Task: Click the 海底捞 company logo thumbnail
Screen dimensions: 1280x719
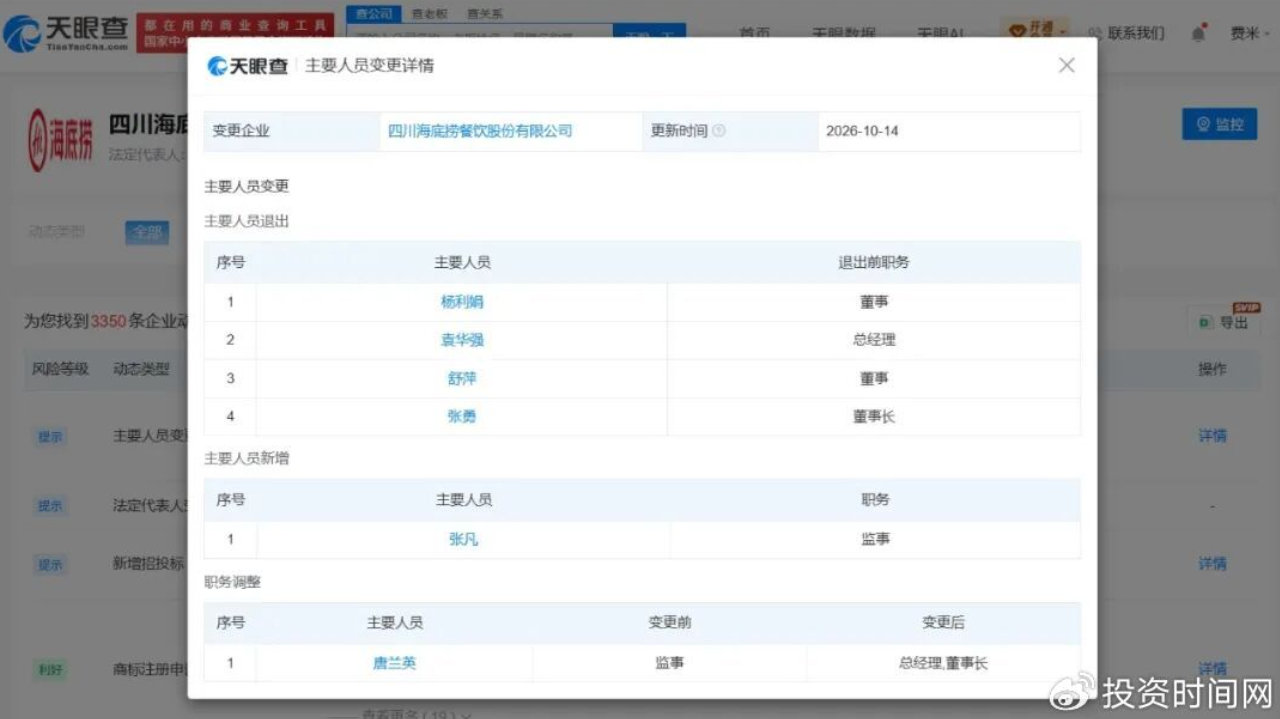Action: coord(60,140)
